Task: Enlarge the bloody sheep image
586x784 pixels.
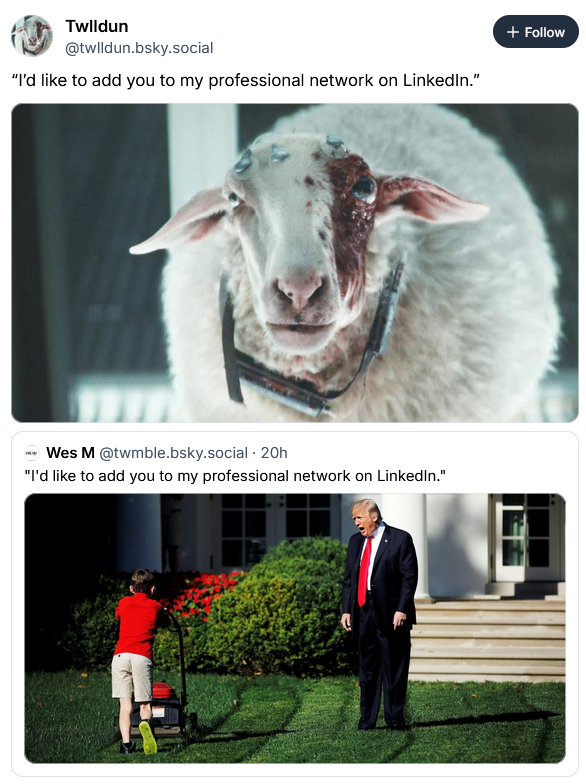Action: tap(294, 262)
